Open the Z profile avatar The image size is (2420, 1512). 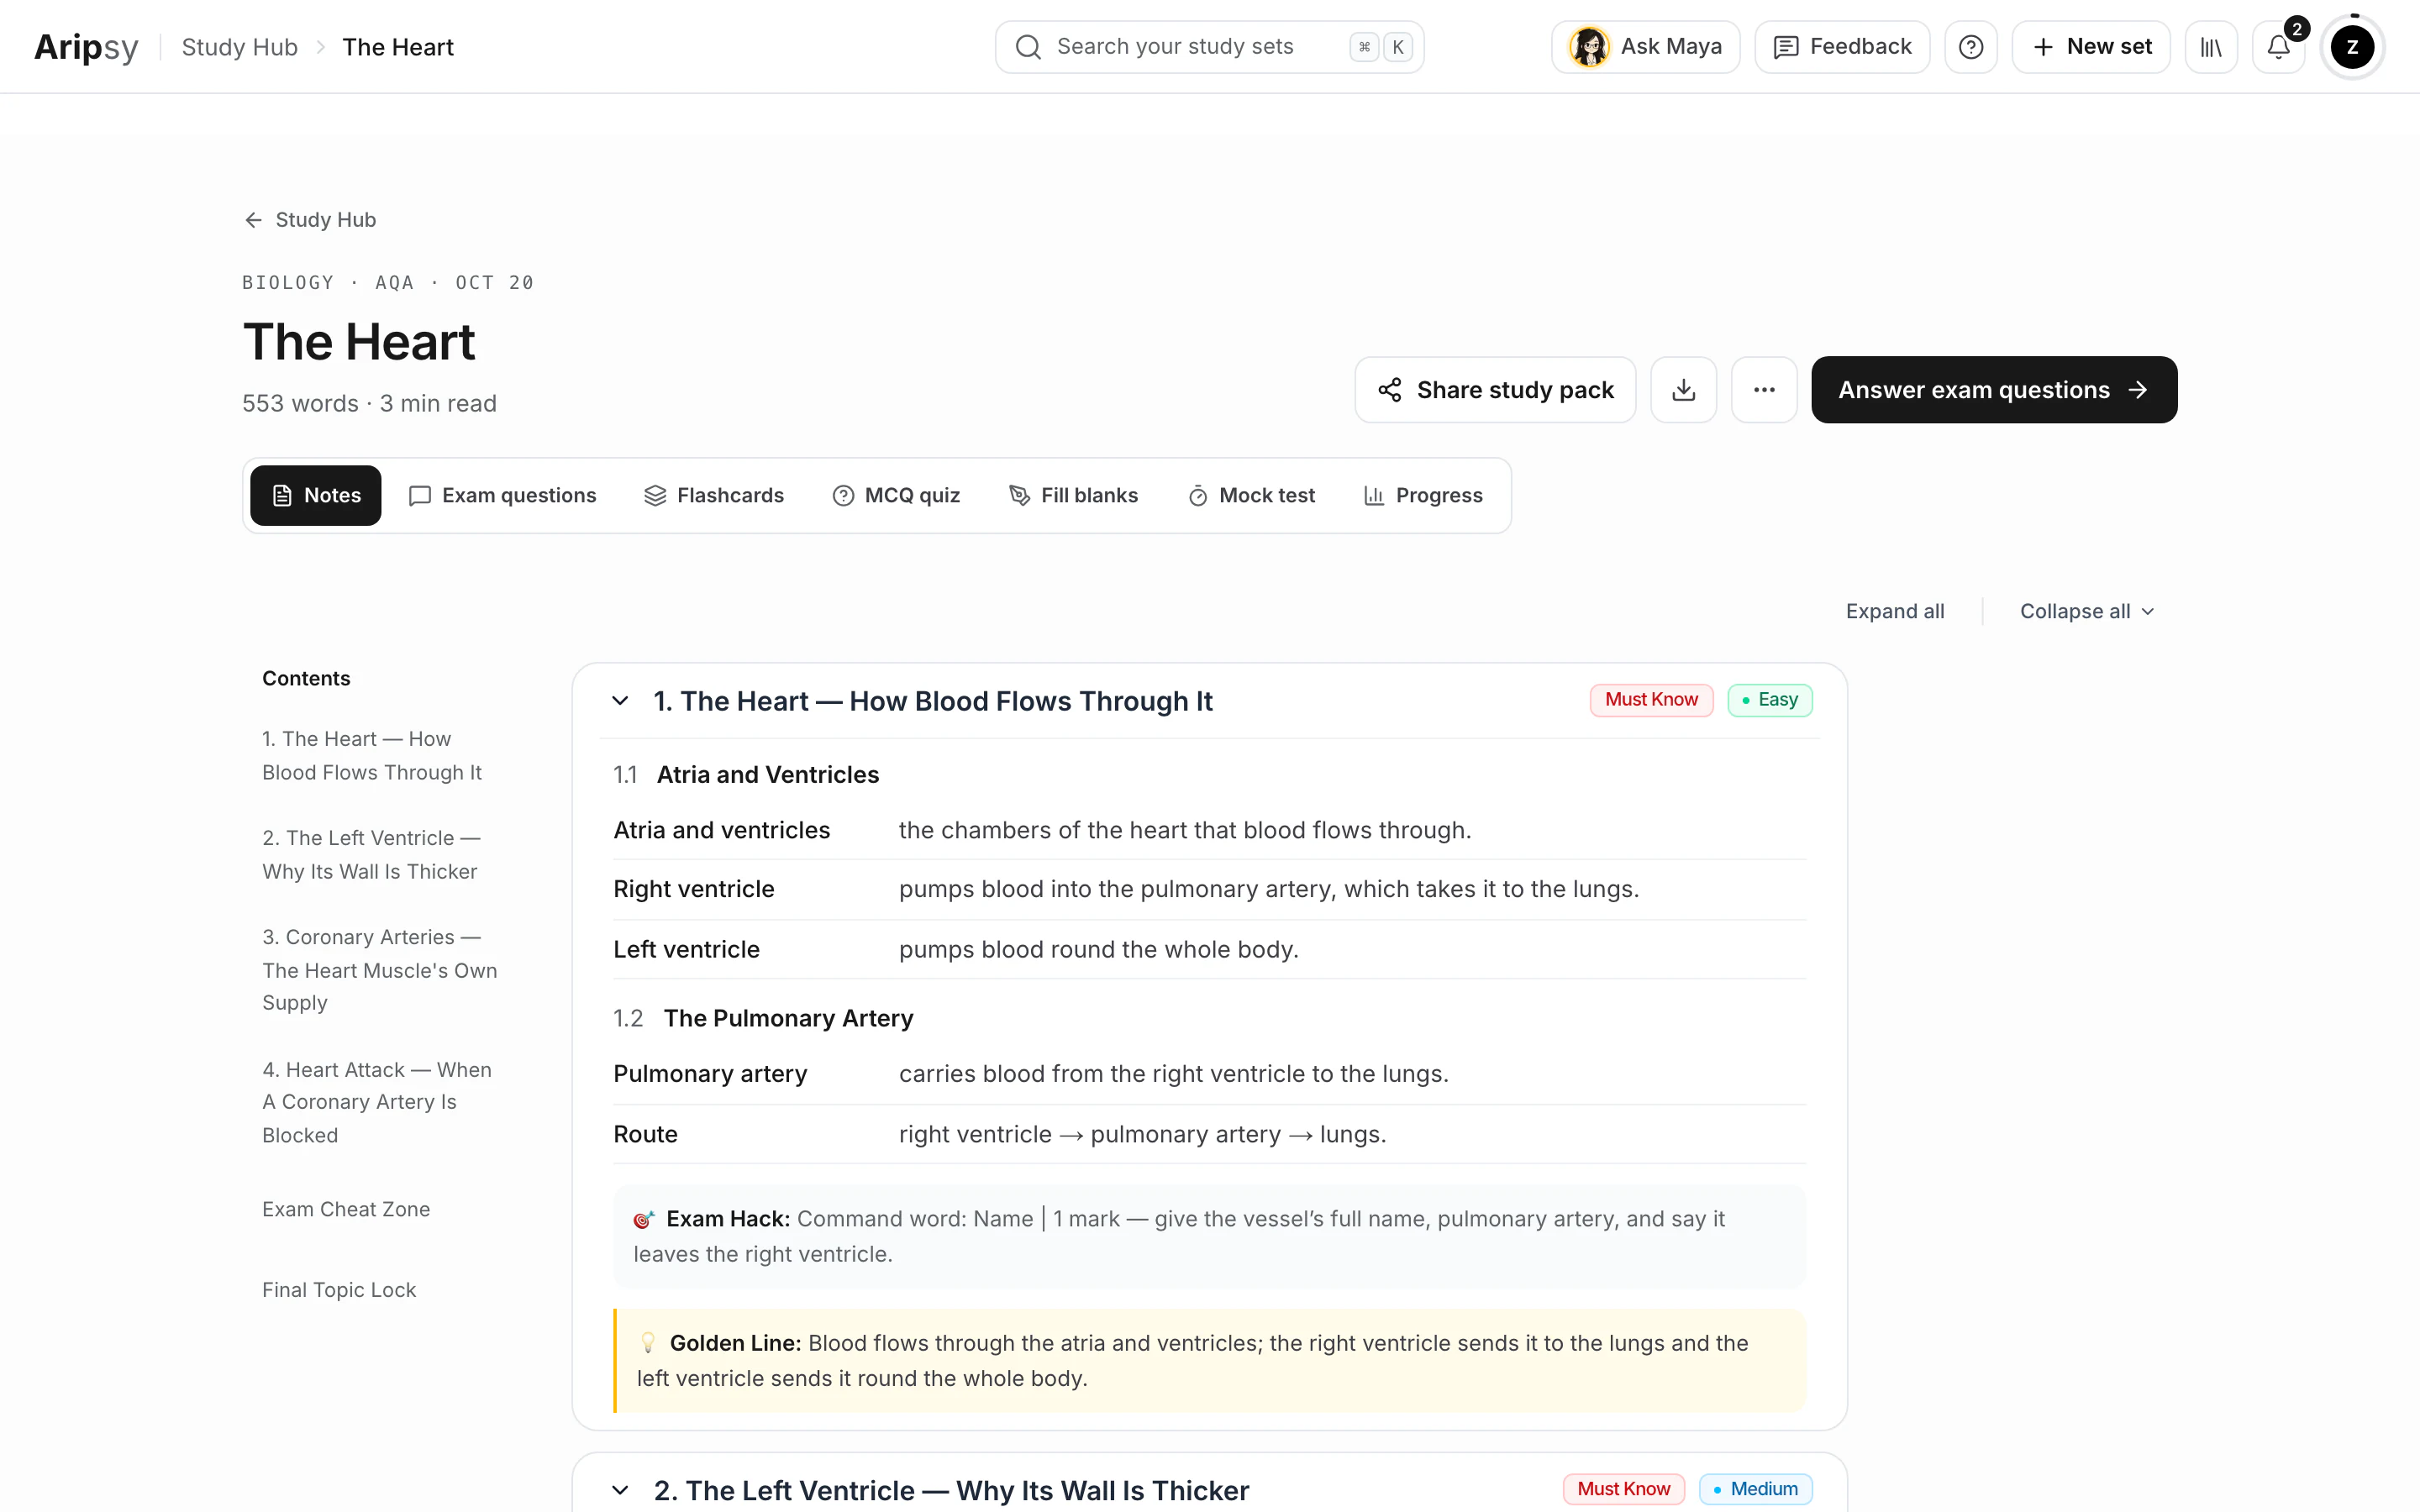(2352, 47)
